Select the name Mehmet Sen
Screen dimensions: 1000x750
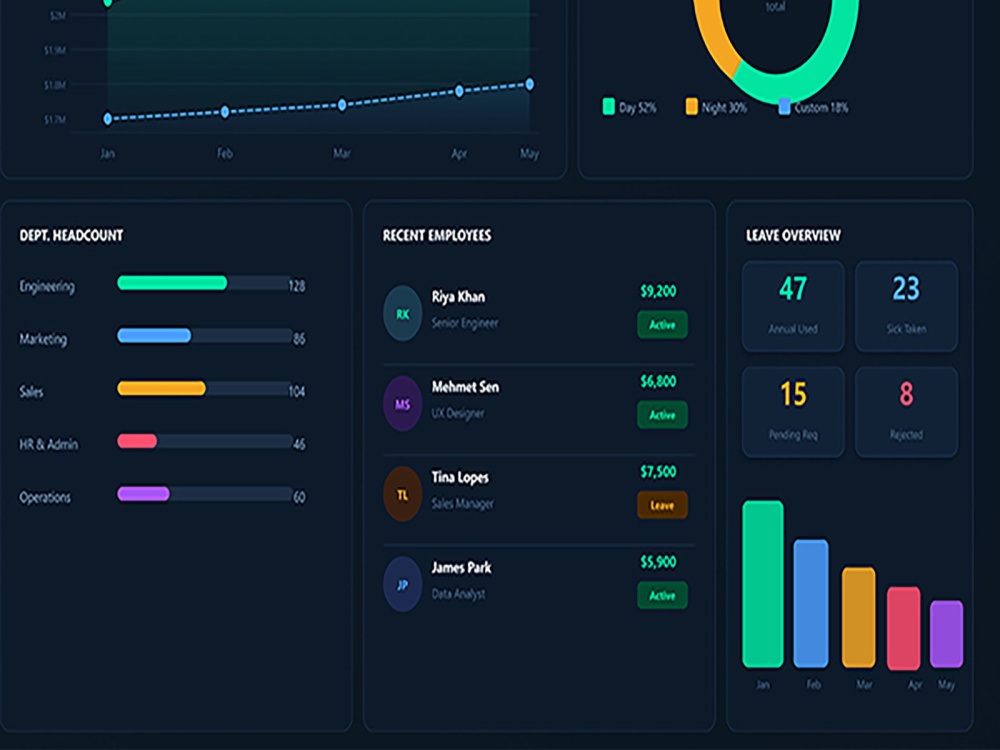tap(466, 387)
